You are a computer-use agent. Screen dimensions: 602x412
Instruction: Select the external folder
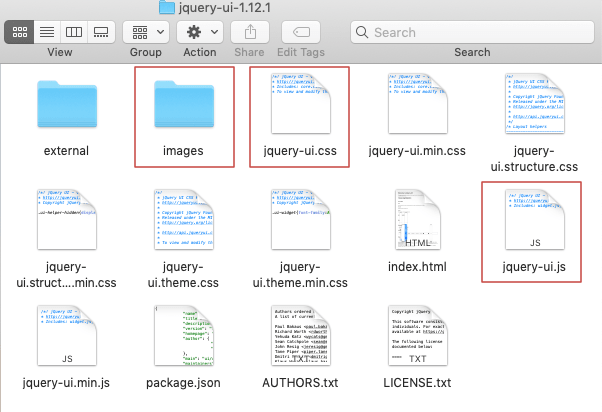pos(66,103)
